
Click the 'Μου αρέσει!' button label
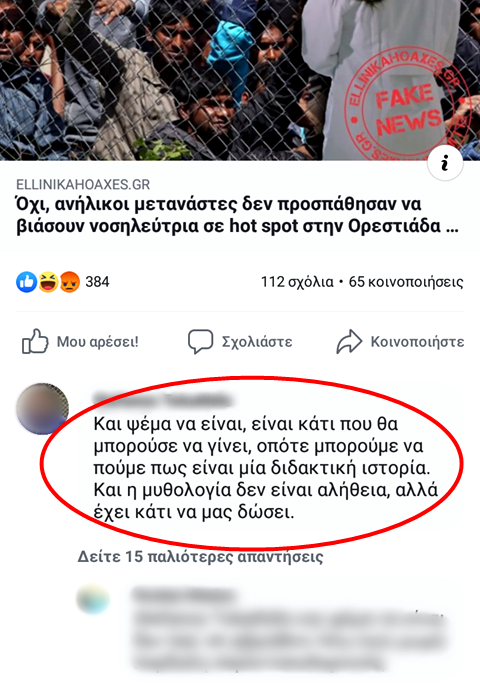pyautogui.click(x=98, y=342)
